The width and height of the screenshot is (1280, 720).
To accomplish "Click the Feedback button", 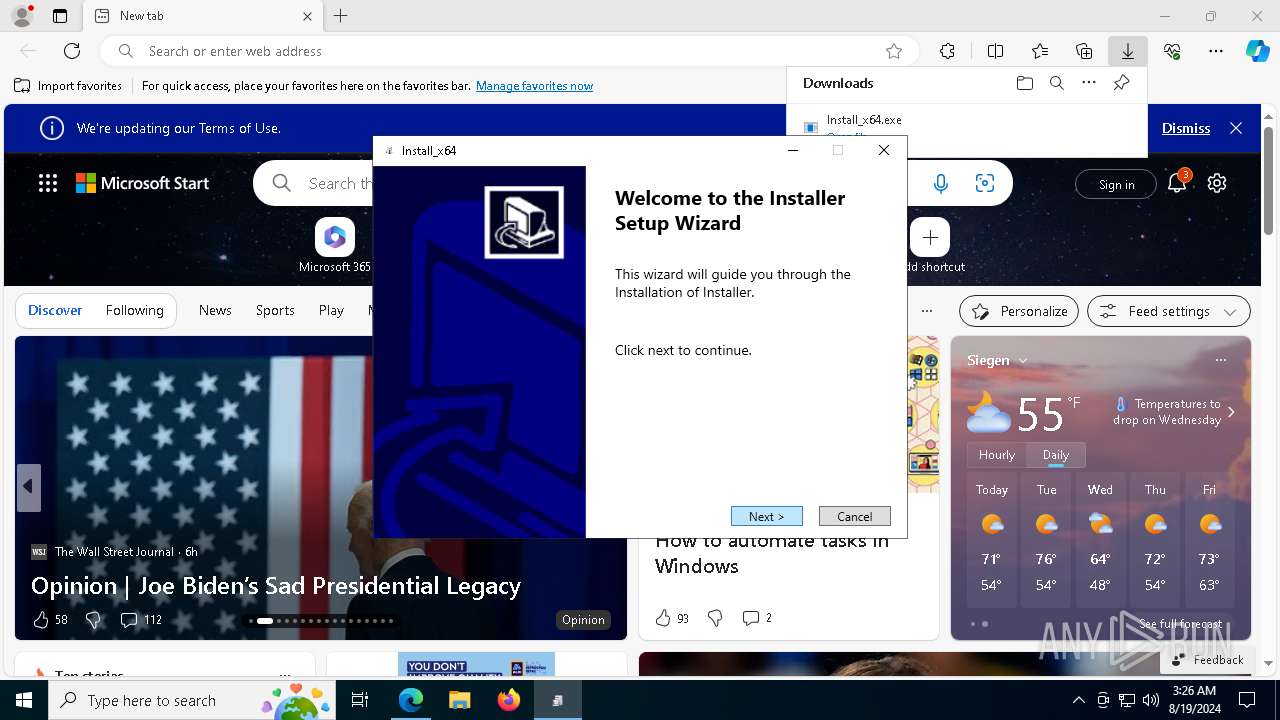I will point(1208,660).
